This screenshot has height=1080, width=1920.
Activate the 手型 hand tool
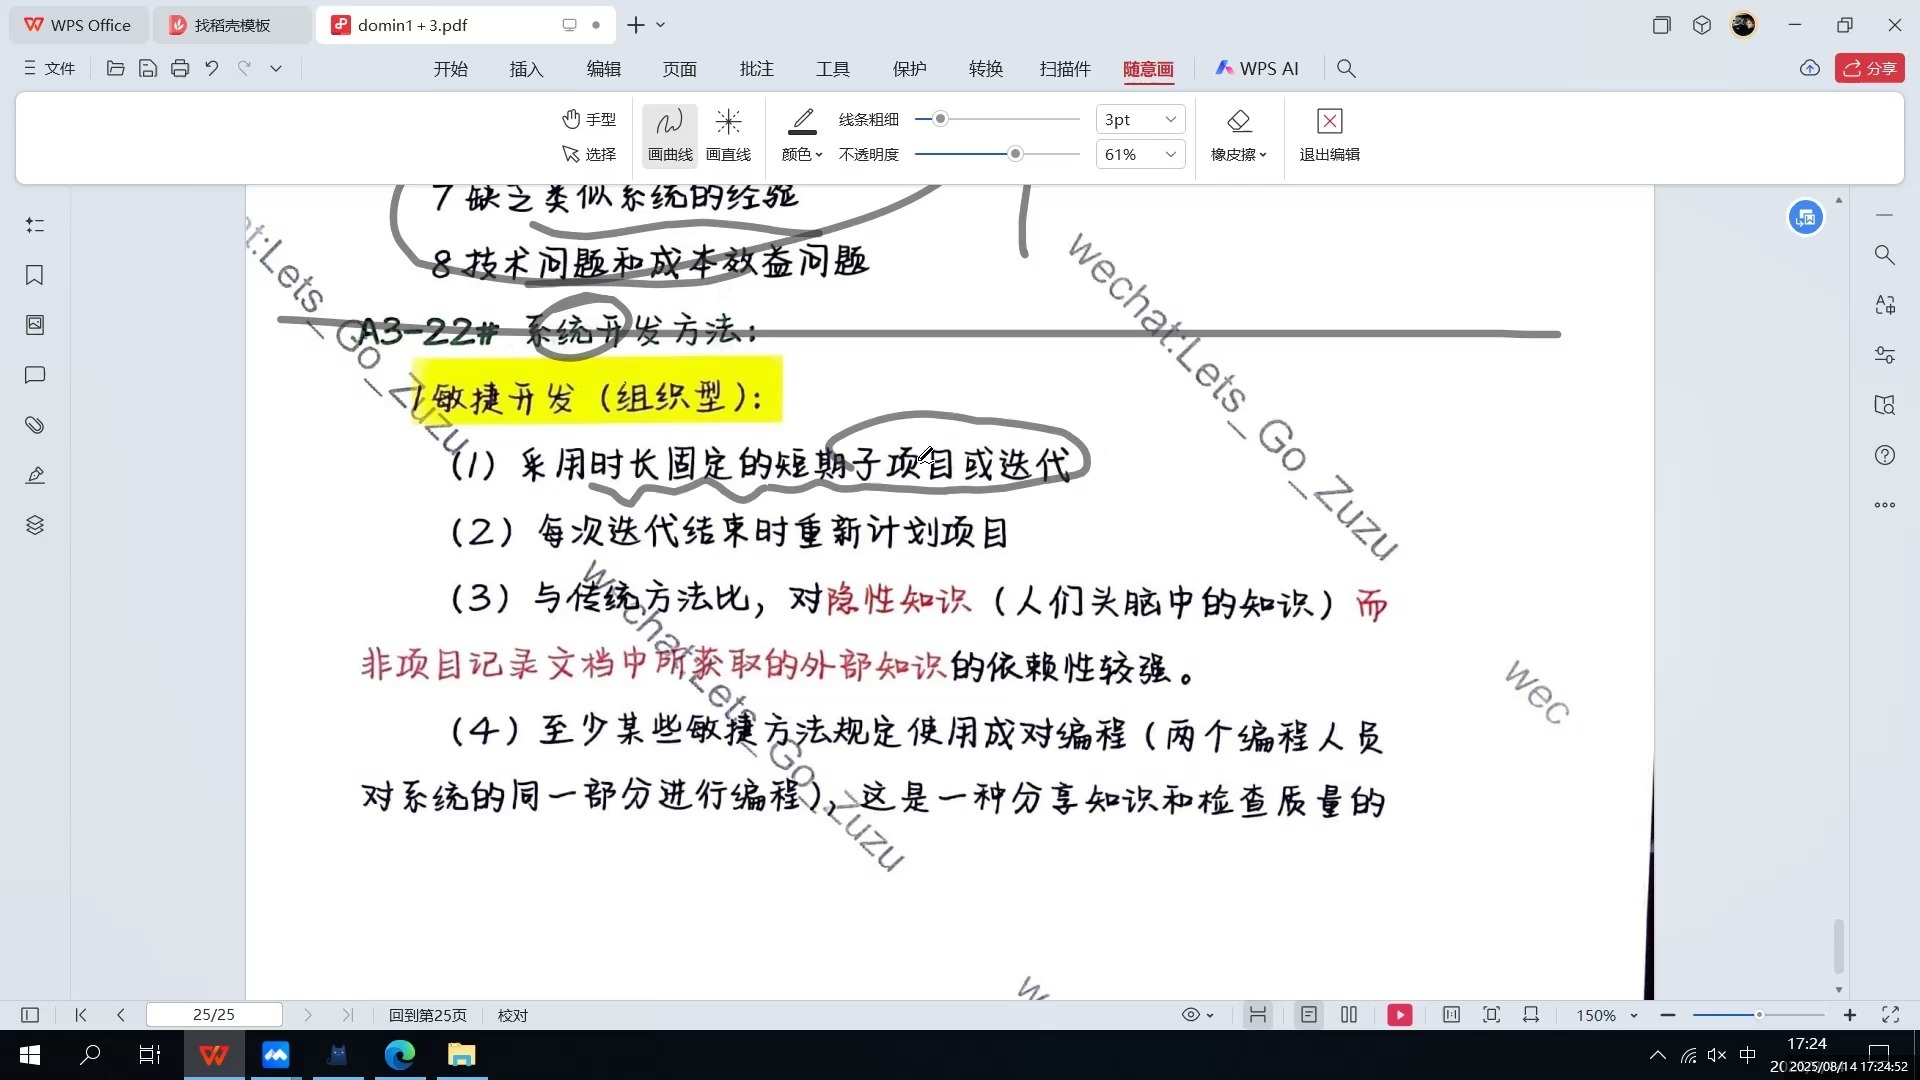pyautogui.click(x=590, y=118)
